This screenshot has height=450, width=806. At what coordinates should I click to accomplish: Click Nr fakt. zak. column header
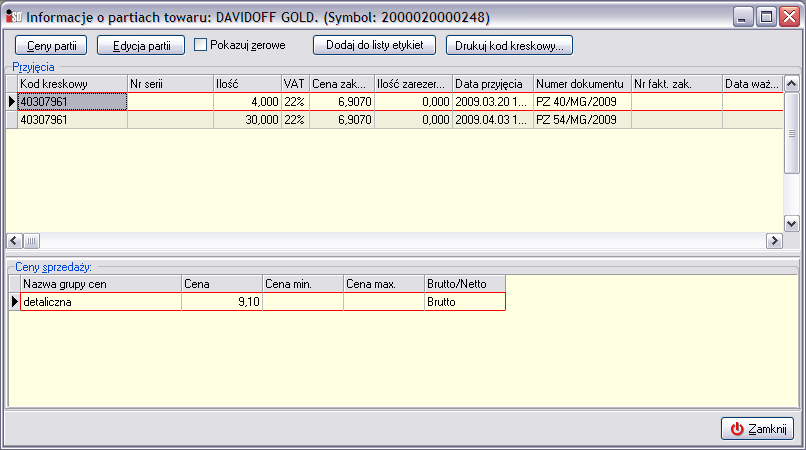pos(677,84)
